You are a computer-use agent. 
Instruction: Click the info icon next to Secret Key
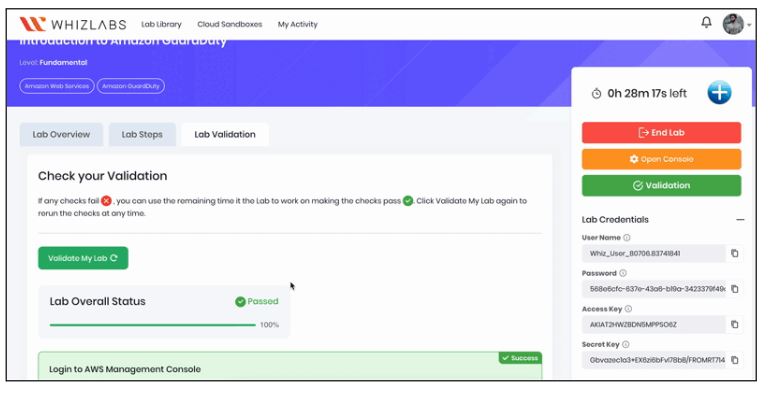pos(626,344)
